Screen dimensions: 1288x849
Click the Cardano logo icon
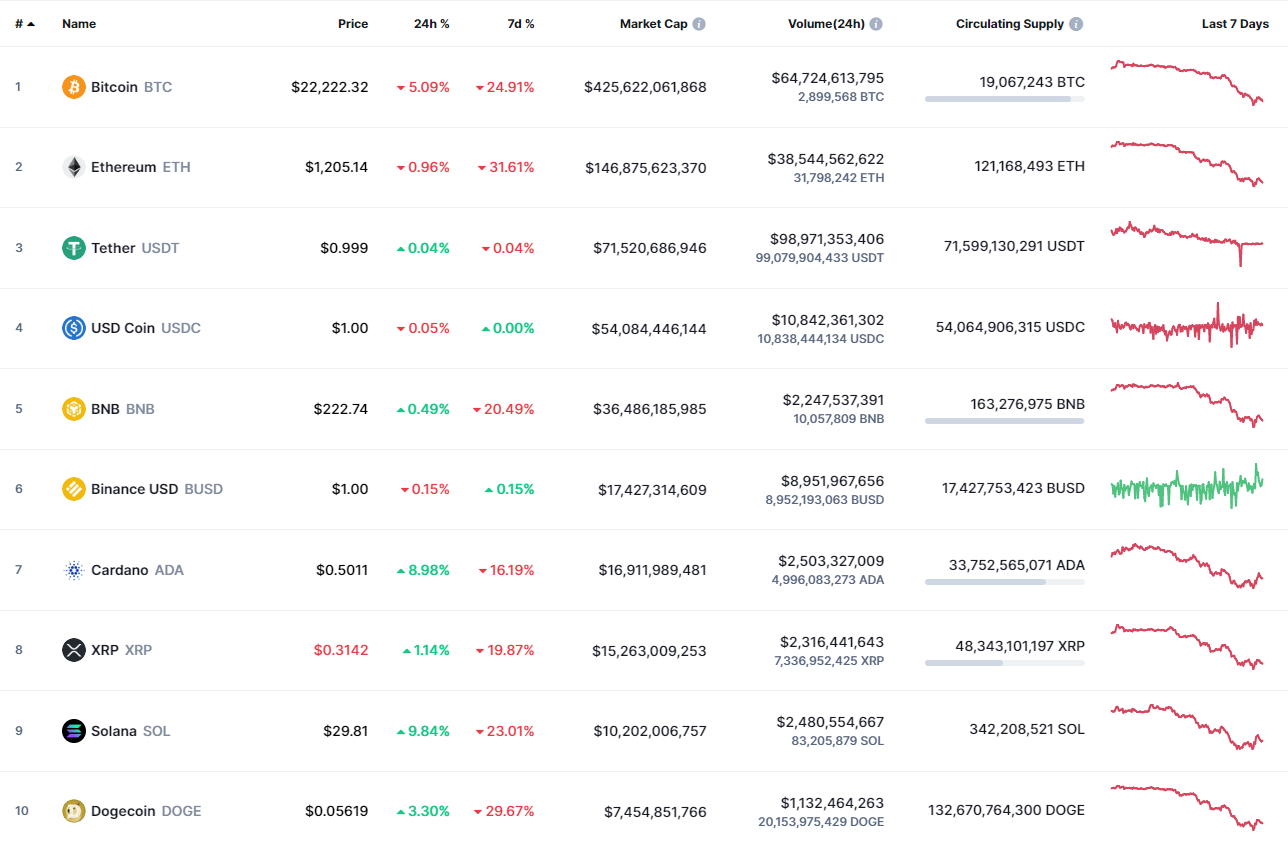[74, 570]
